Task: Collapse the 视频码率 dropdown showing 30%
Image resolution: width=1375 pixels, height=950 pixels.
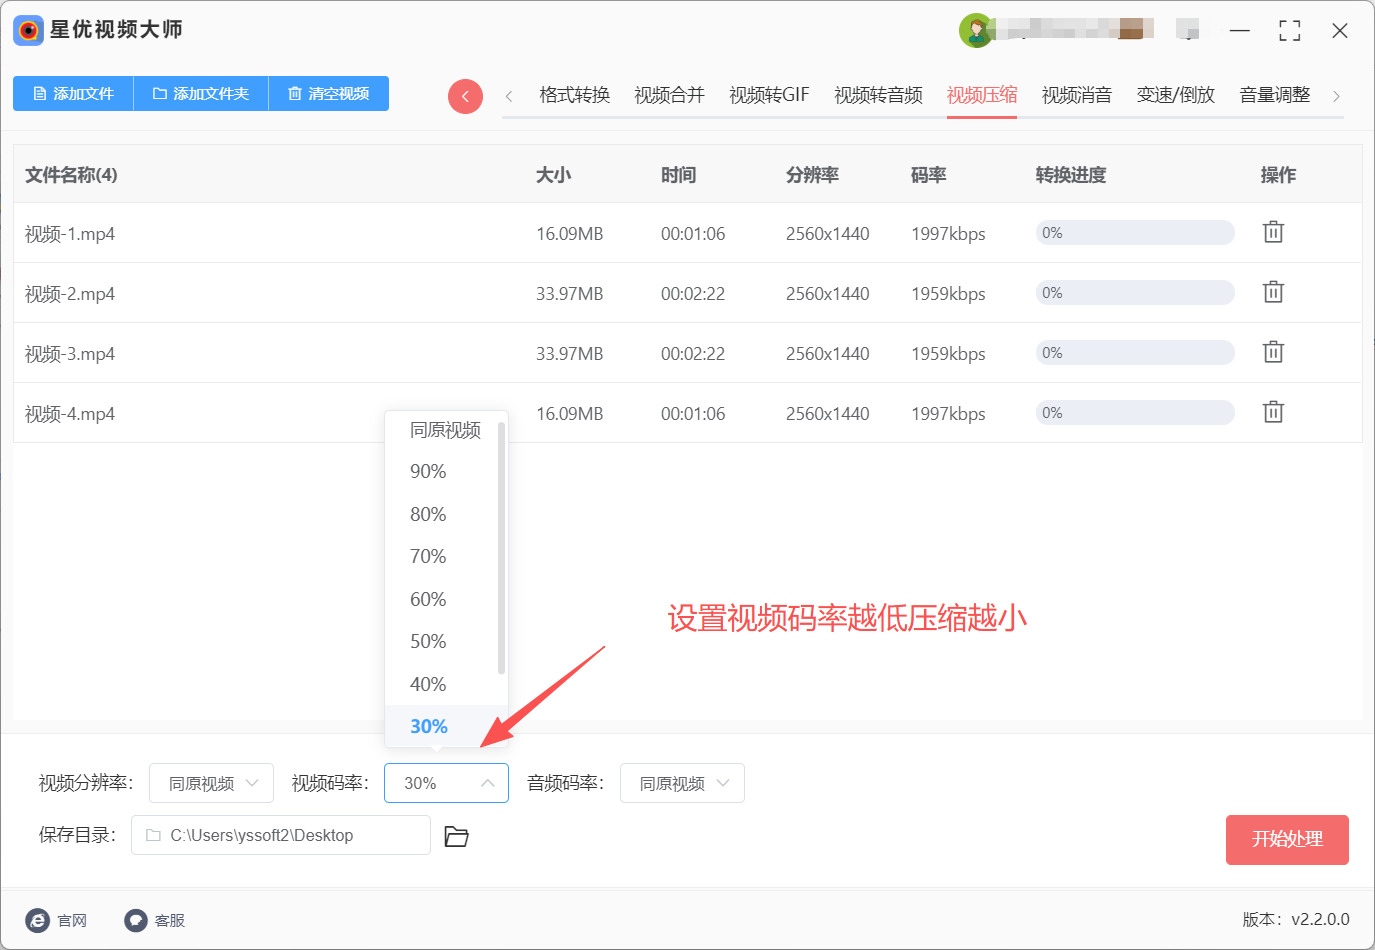Action: [446, 783]
